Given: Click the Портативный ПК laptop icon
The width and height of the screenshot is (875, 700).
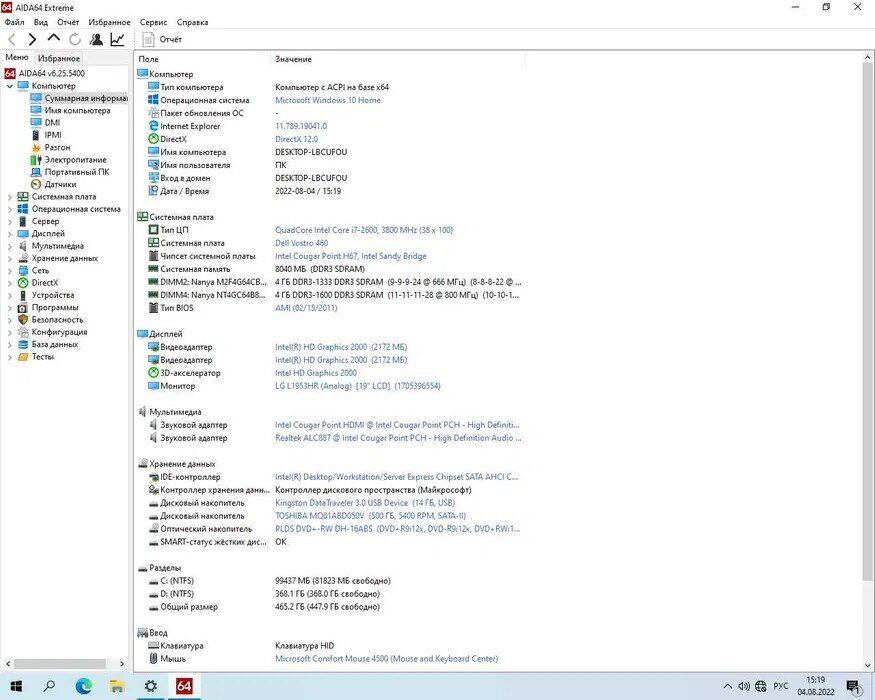Looking at the screenshot, I should [36, 172].
